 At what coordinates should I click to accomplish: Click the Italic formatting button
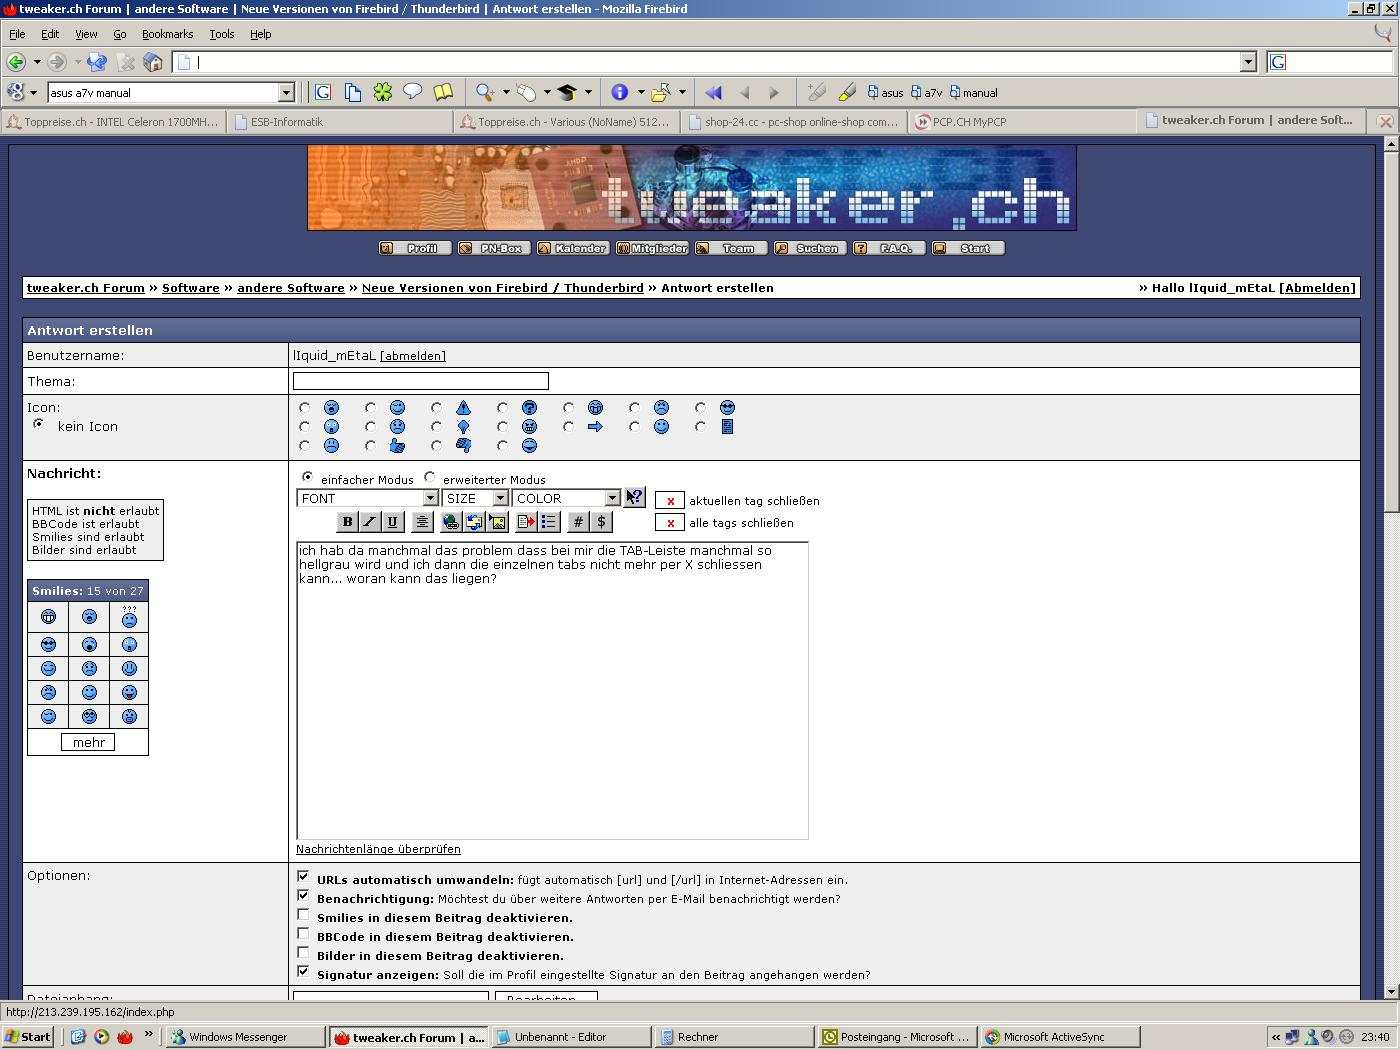(x=369, y=522)
